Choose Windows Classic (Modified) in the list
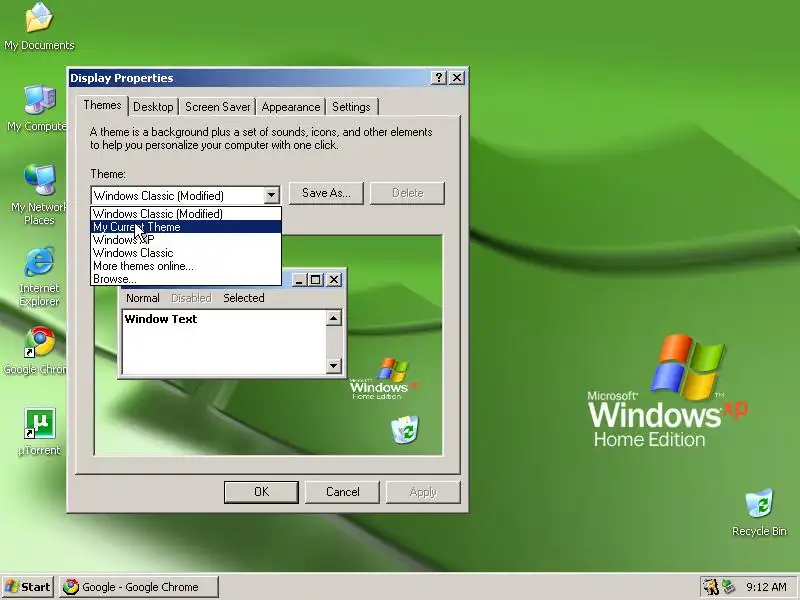 point(186,214)
